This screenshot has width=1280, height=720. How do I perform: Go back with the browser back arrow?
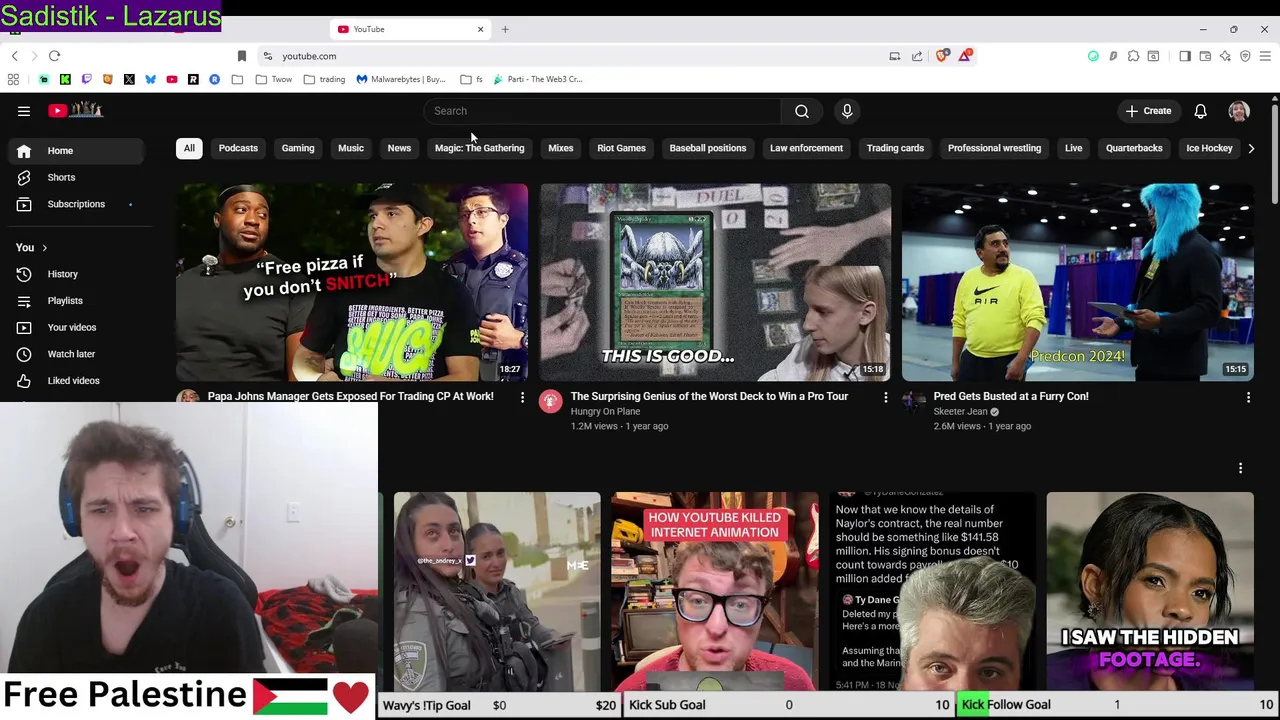pos(15,56)
